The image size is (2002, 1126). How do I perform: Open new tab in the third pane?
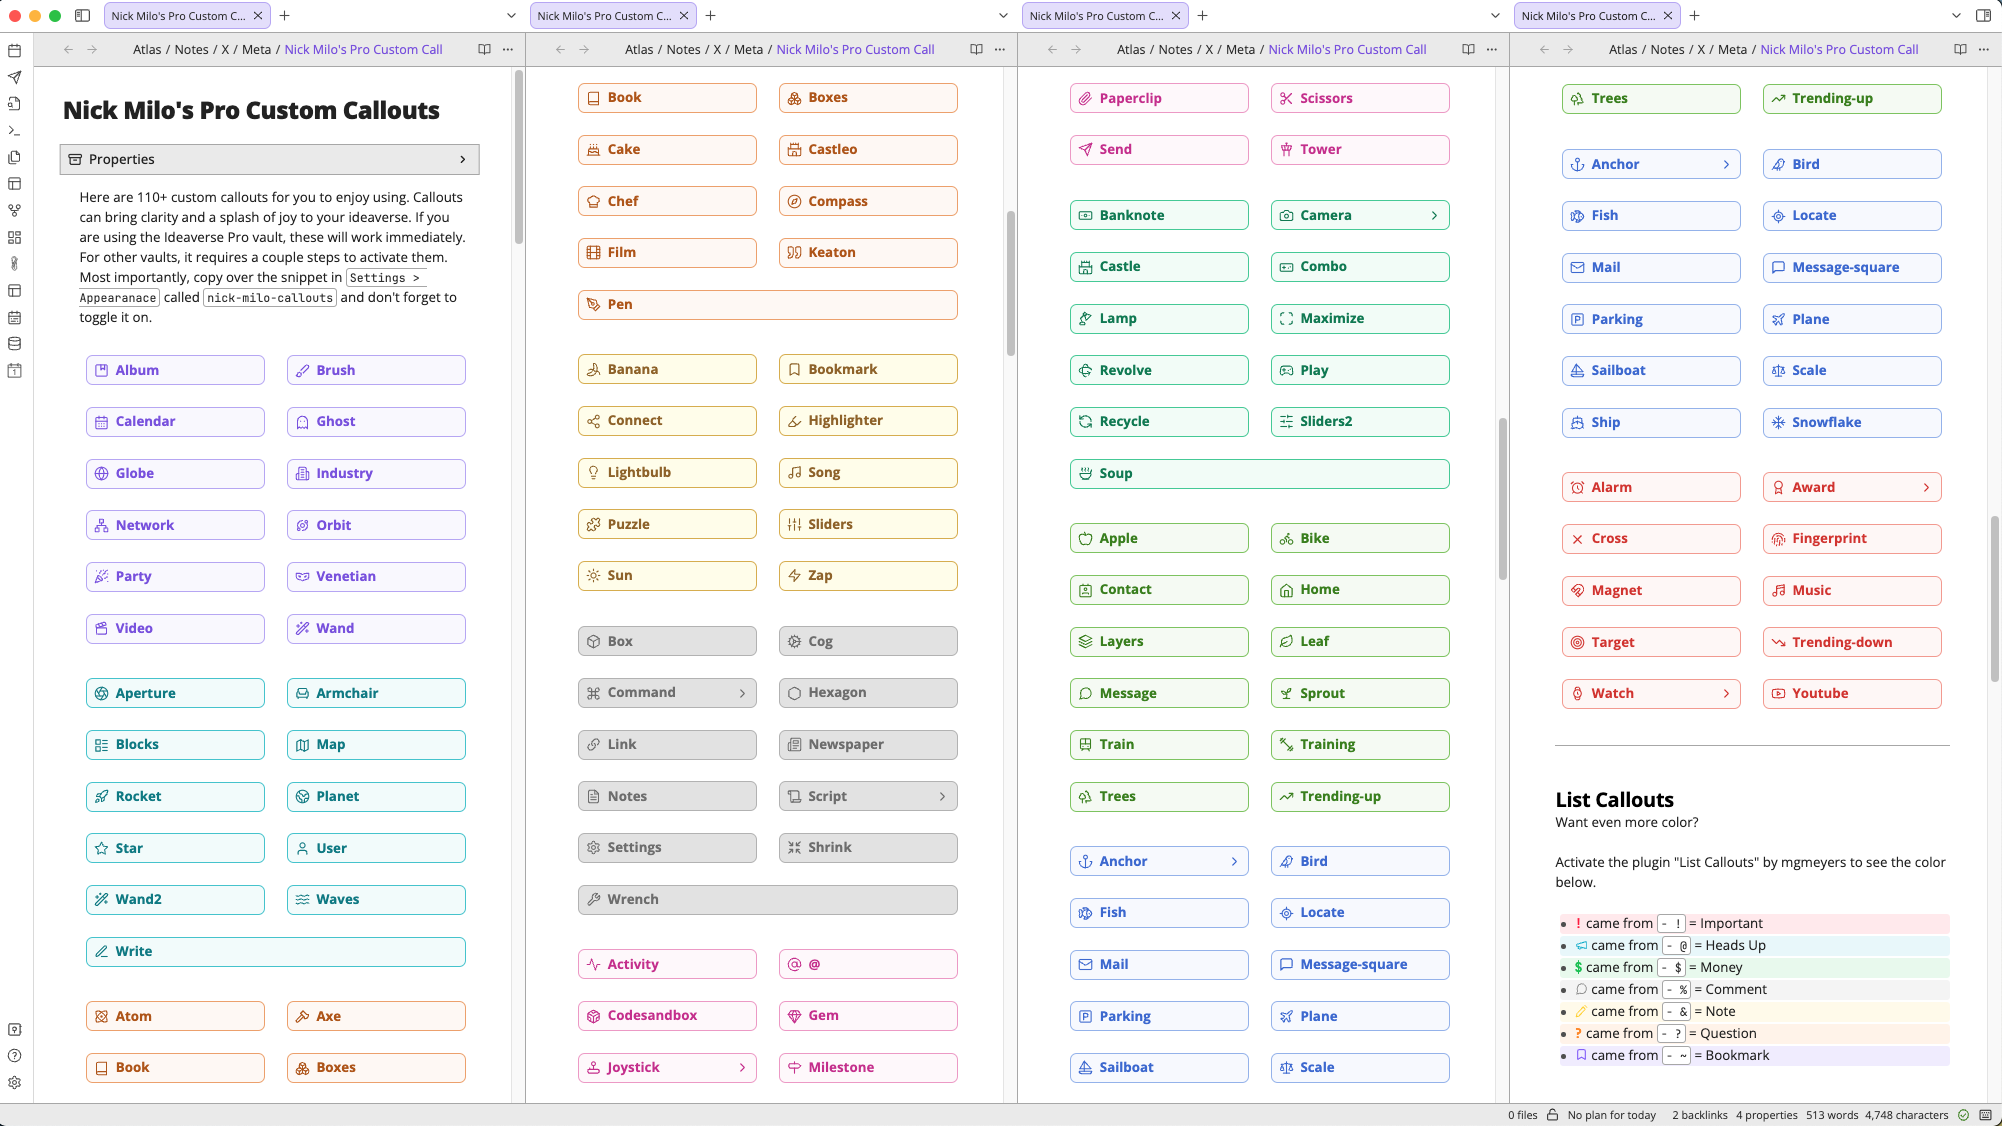[1202, 16]
